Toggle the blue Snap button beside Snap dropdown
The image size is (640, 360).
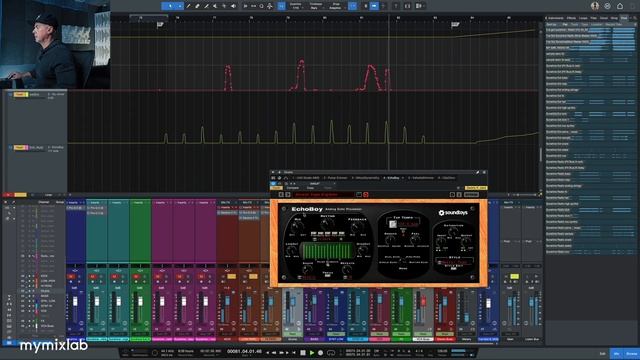(353, 6)
